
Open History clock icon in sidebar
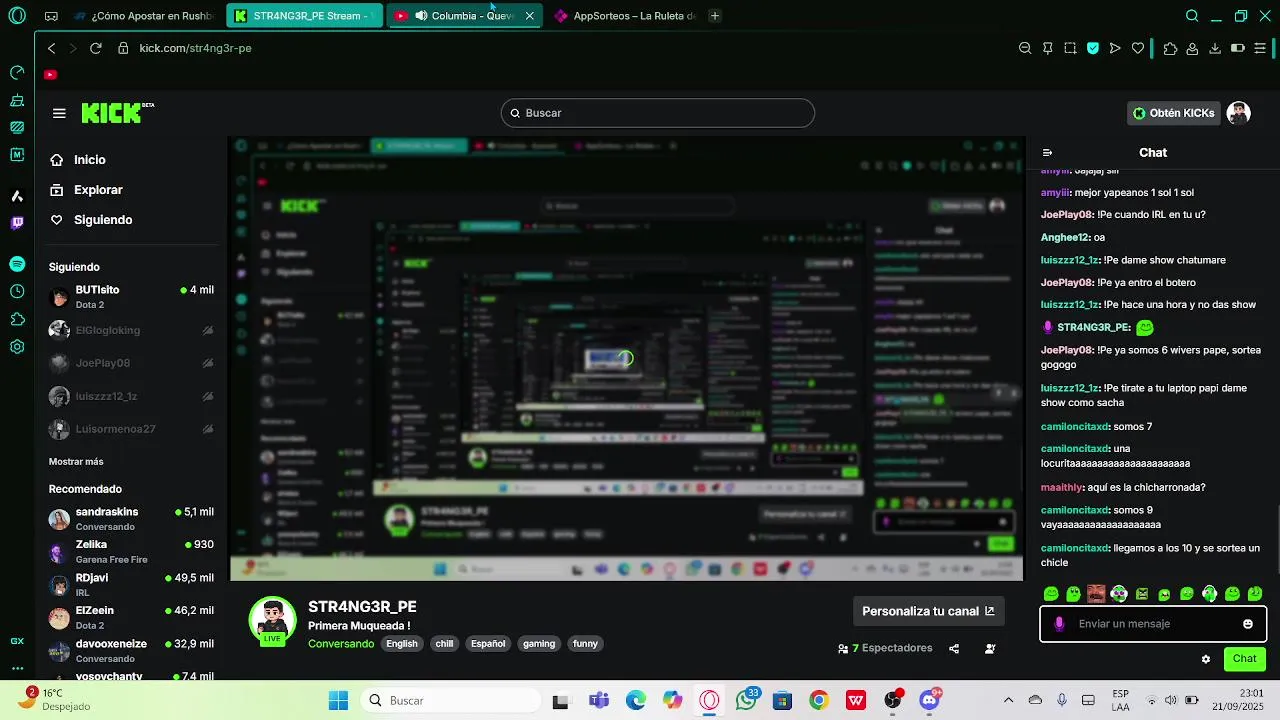pos(17,292)
